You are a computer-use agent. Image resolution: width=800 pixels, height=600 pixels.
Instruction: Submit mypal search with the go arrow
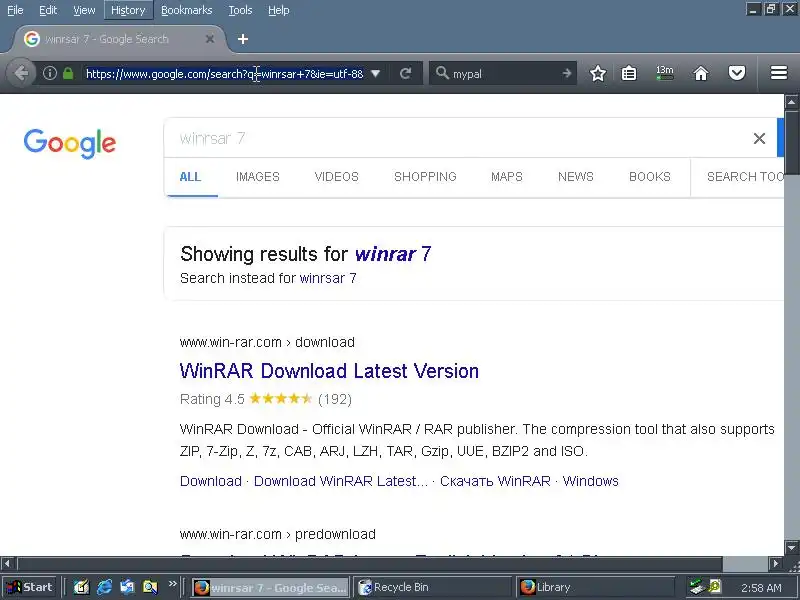coord(567,73)
